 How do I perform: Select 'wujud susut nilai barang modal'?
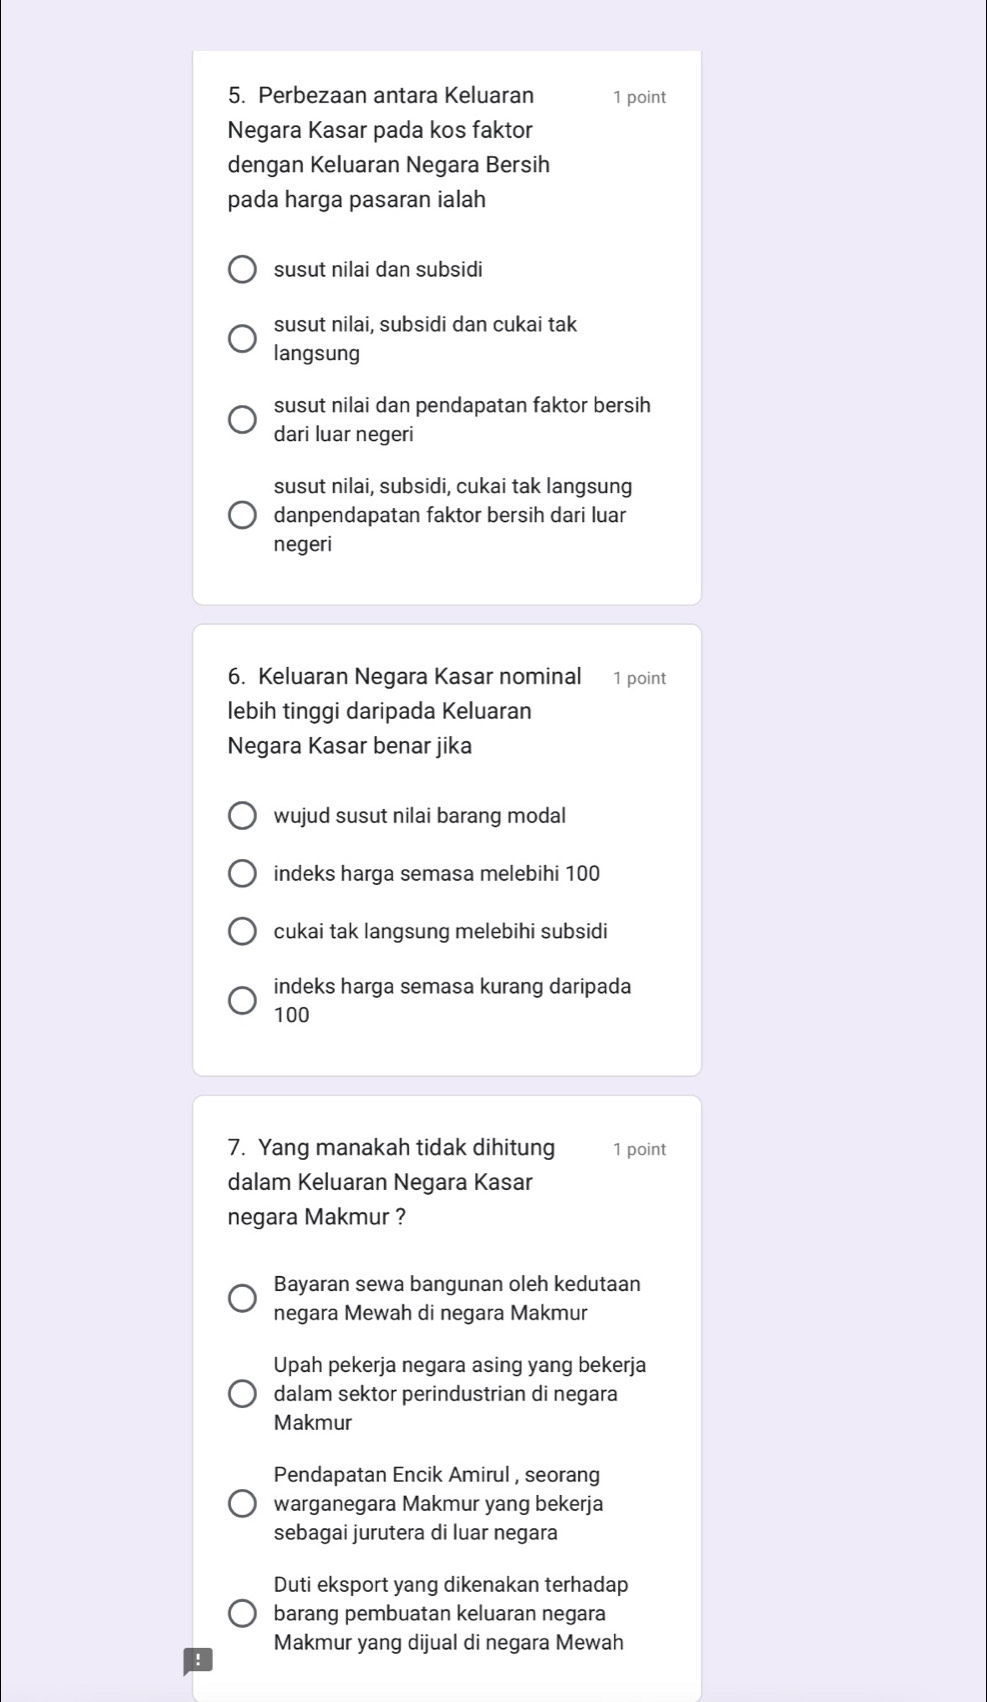coord(242,816)
